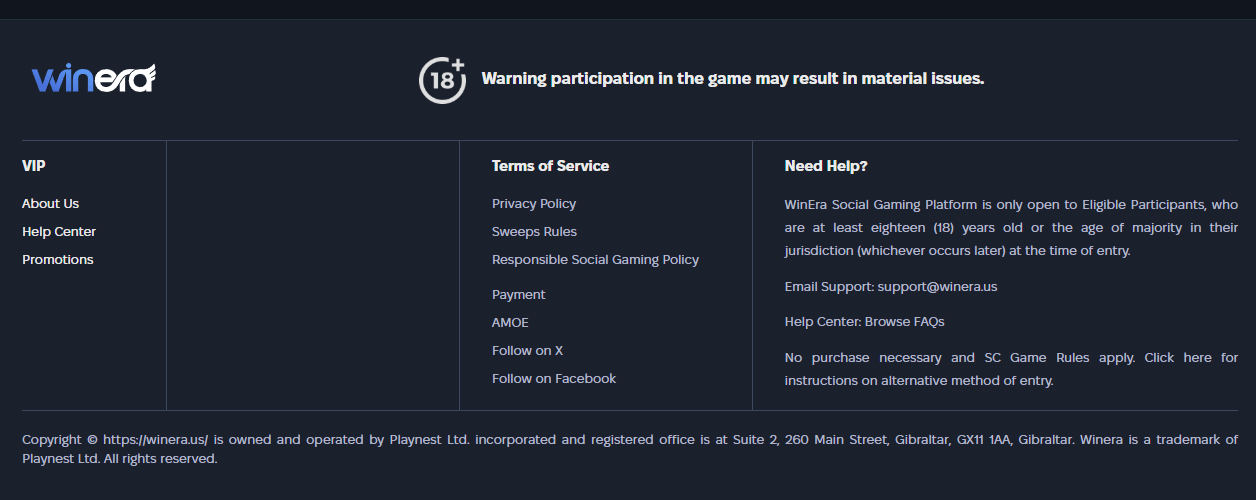The height and width of the screenshot is (500, 1256).
Task: Go to the About Us page
Action: point(50,204)
